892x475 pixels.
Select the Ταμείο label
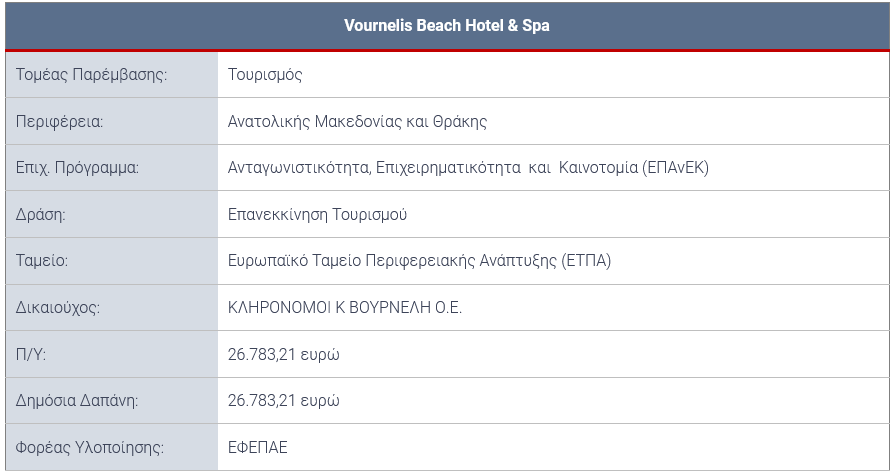pos(42,261)
